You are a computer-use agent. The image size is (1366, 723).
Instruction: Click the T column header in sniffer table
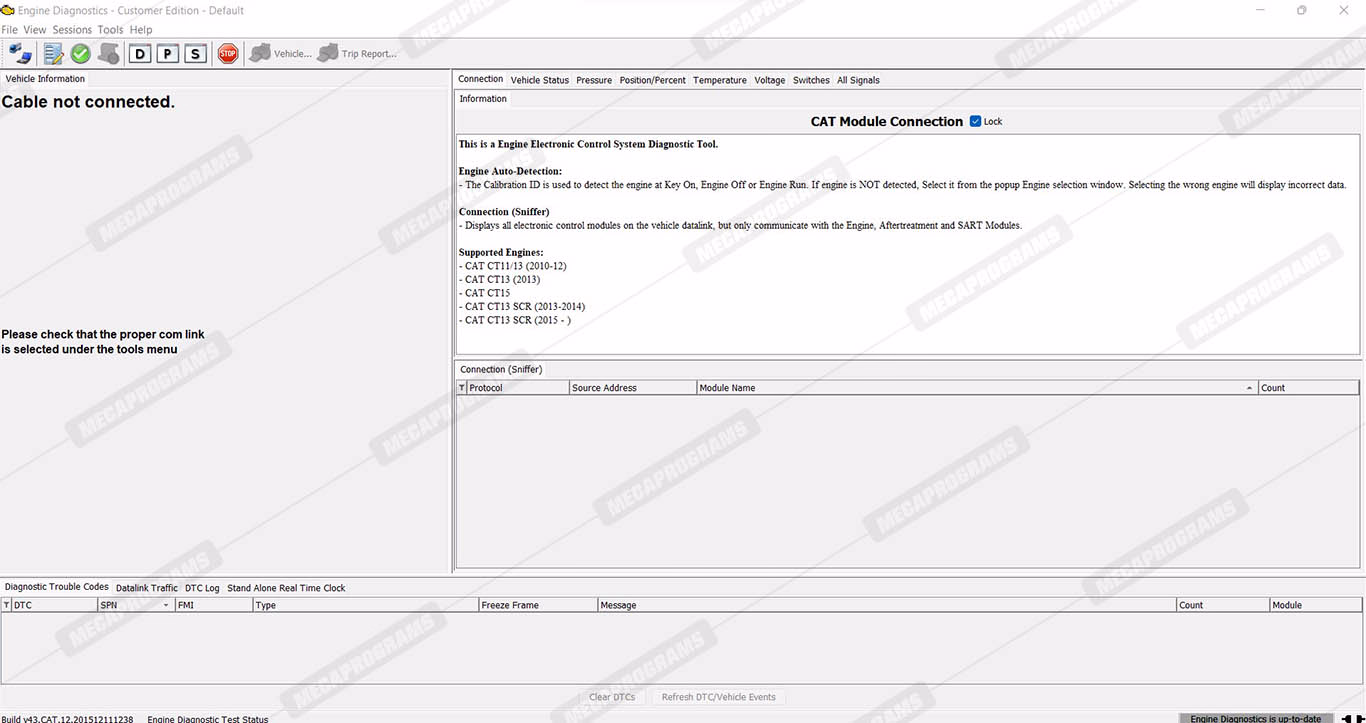462,388
